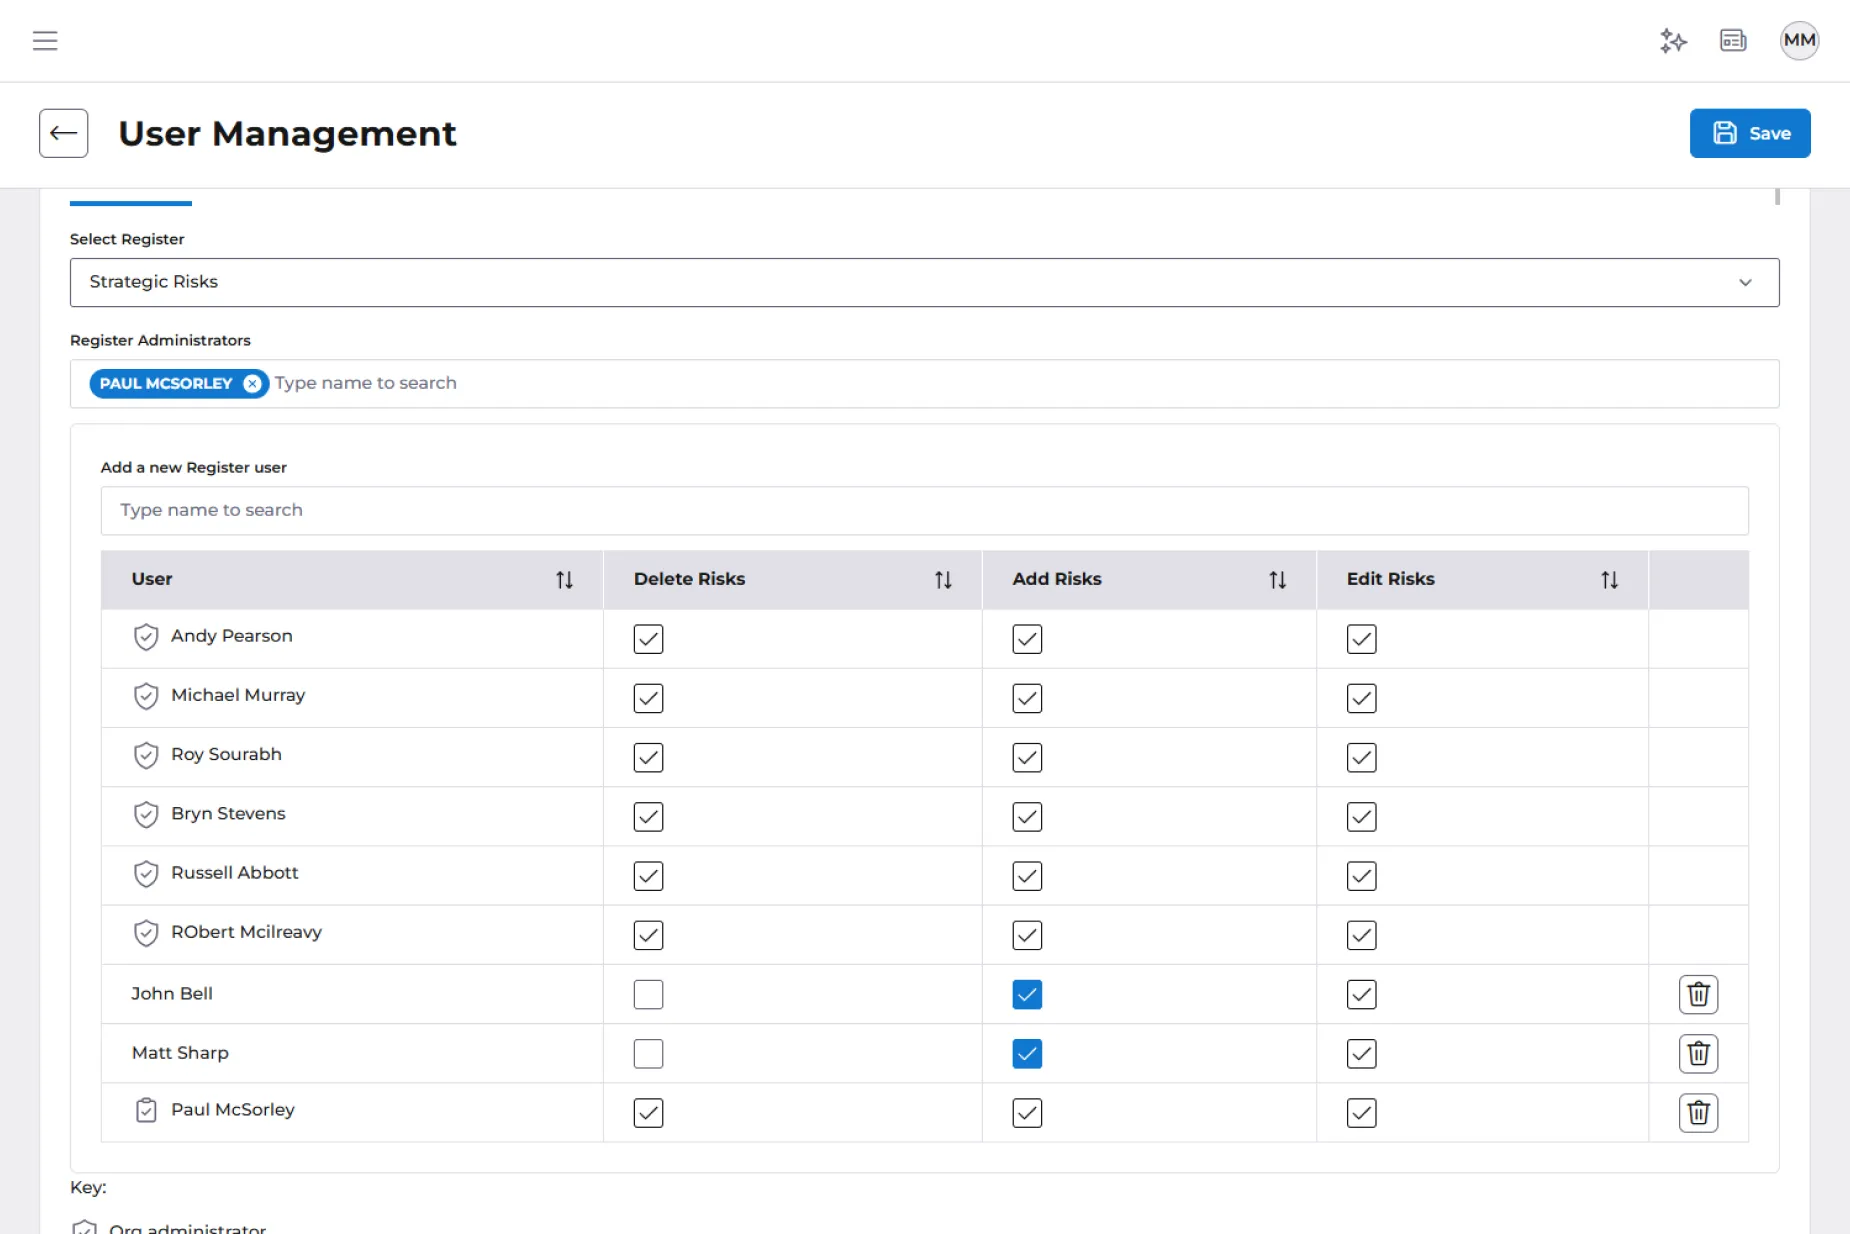The width and height of the screenshot is (1850, 1234).
Task: Sort table by Add Risks column
Action: pyautogui.click(x=1277, y=580)
